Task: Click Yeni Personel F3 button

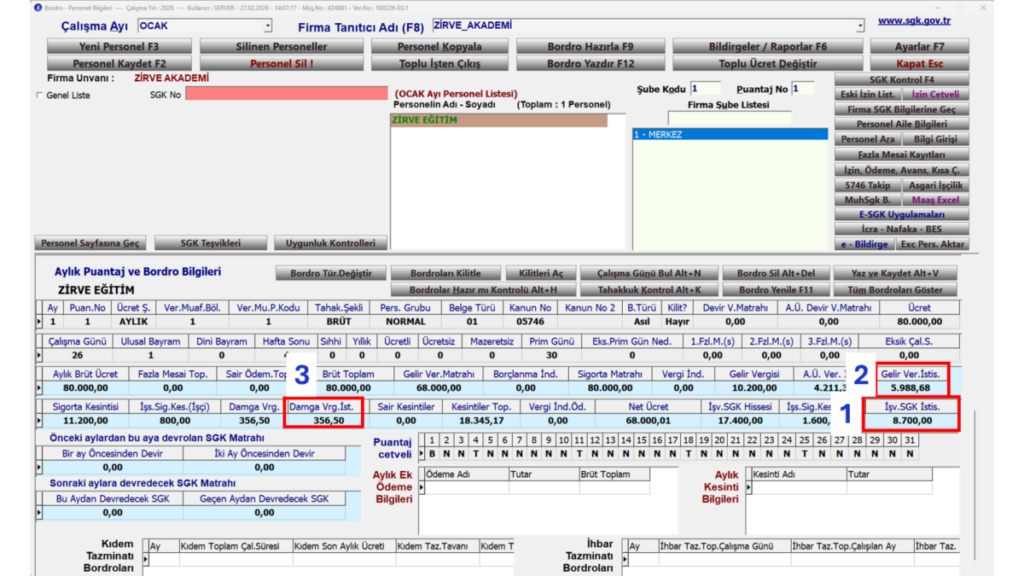Action: [x=119, y=46]
